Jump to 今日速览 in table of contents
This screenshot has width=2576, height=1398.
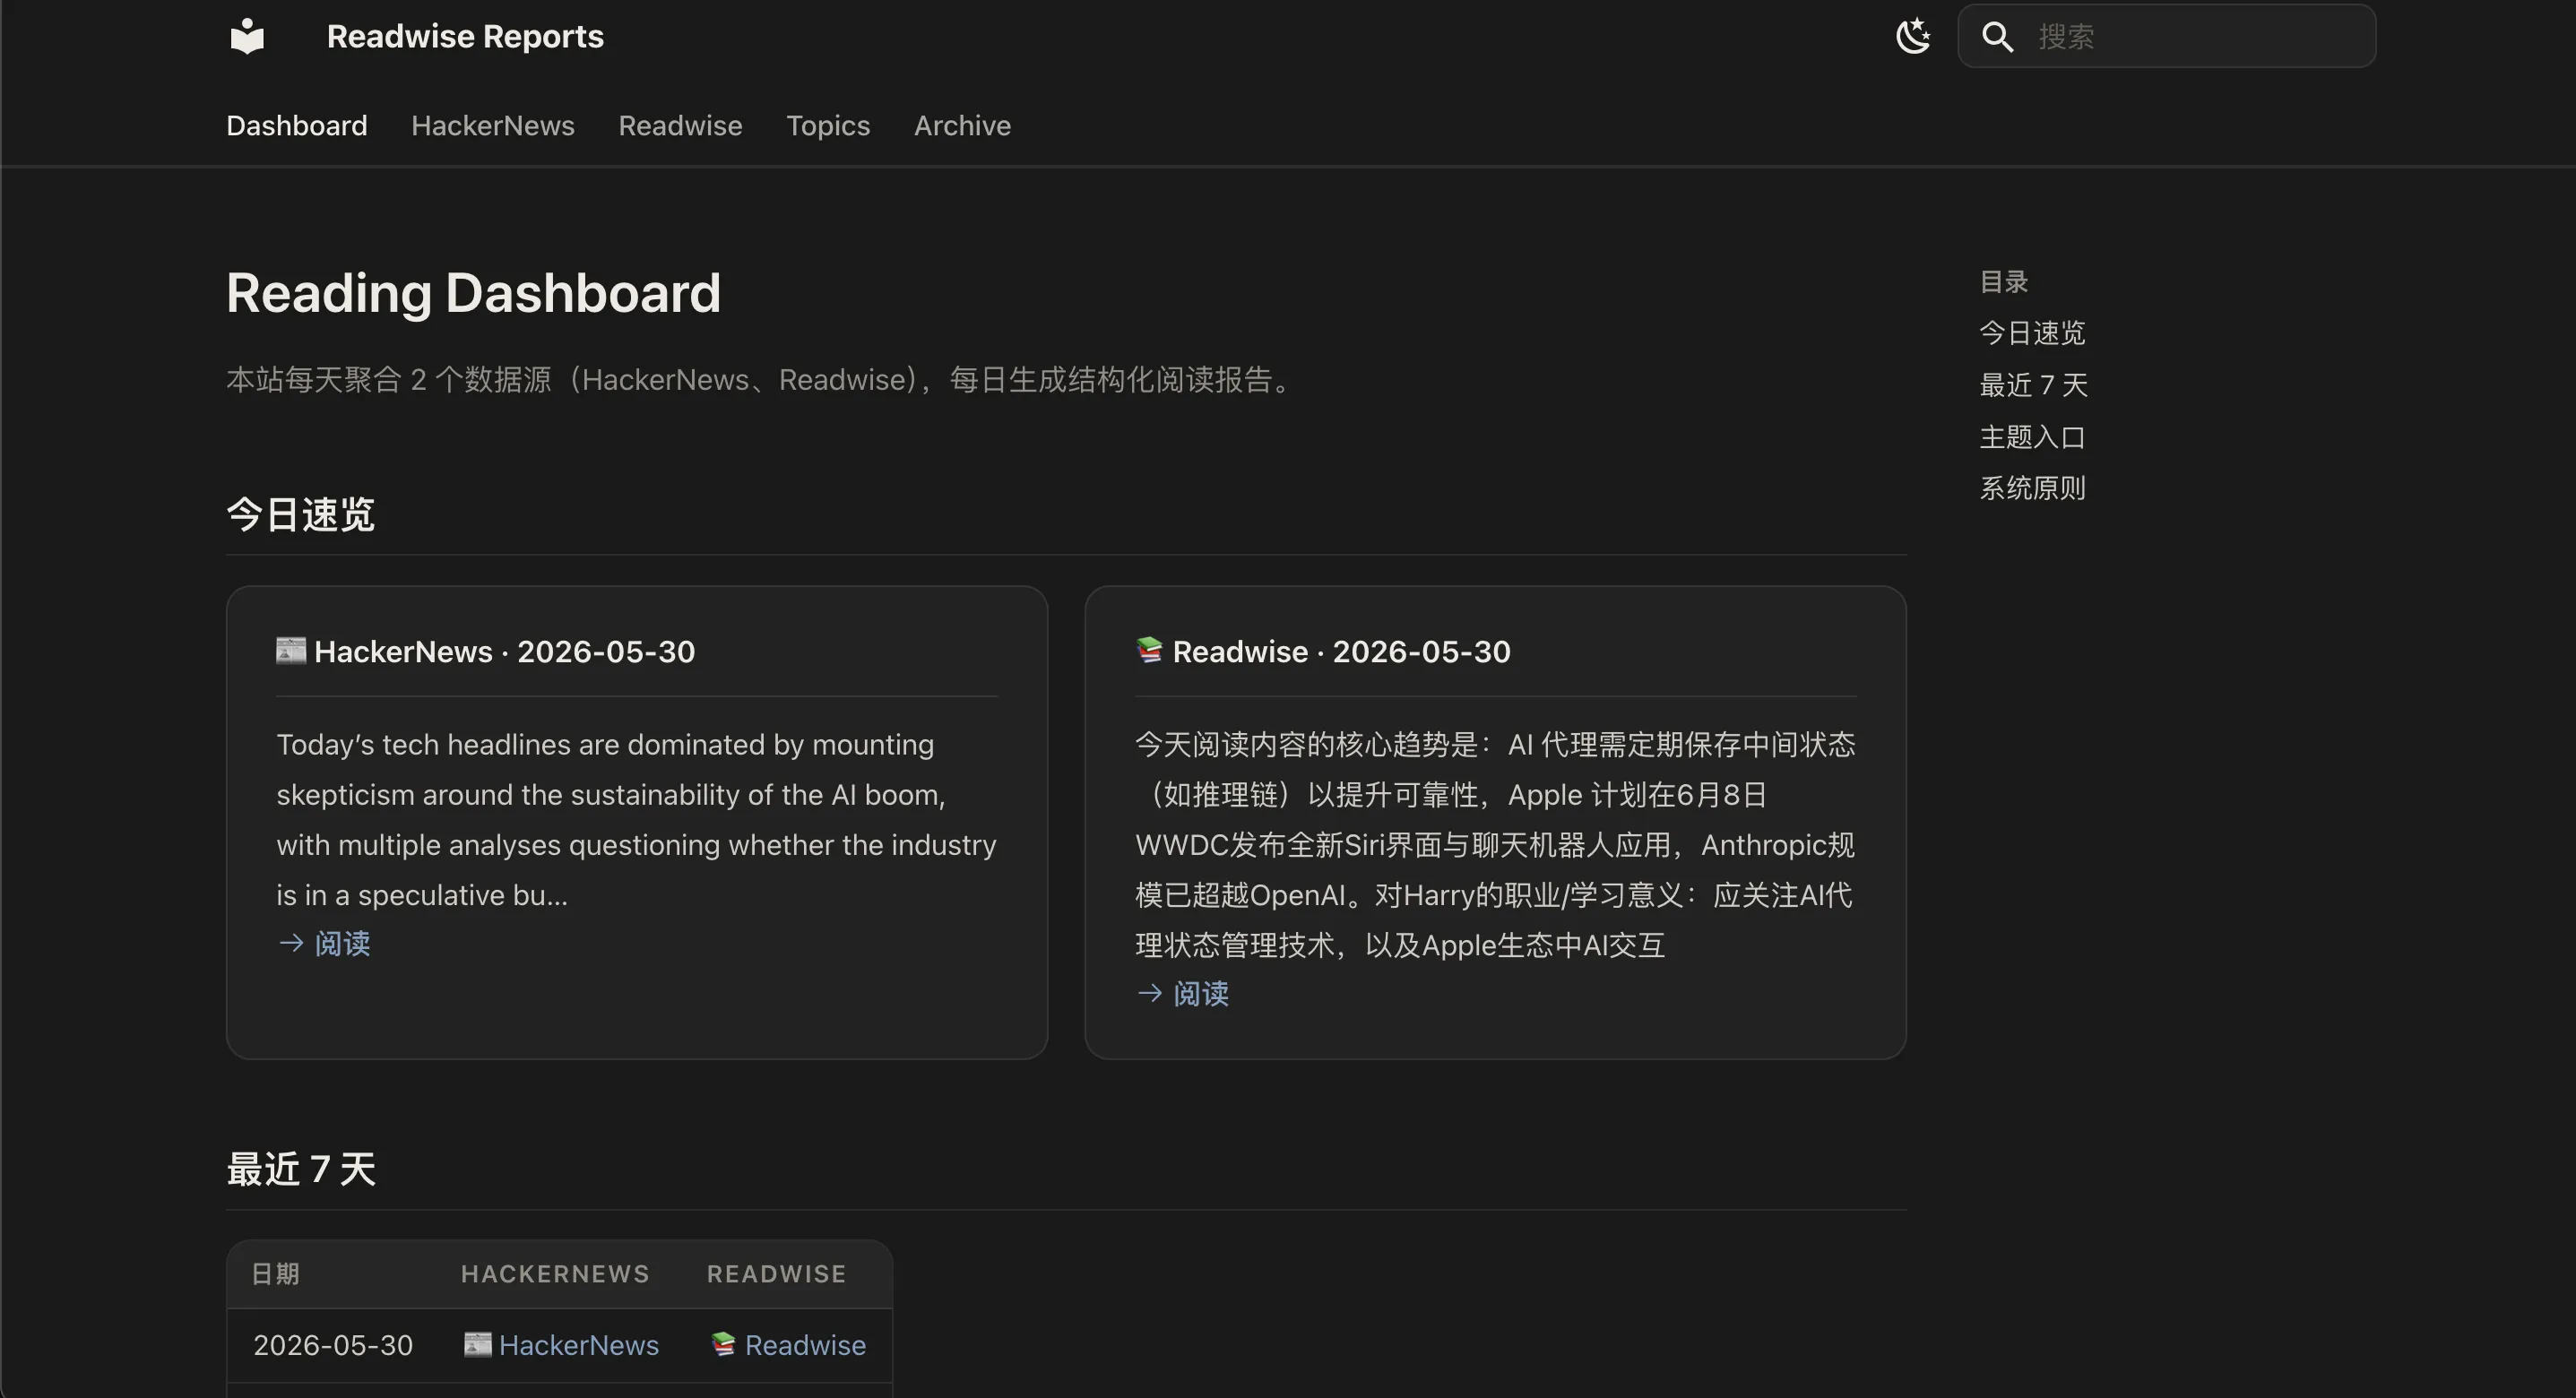click(x=2032, y=333)
